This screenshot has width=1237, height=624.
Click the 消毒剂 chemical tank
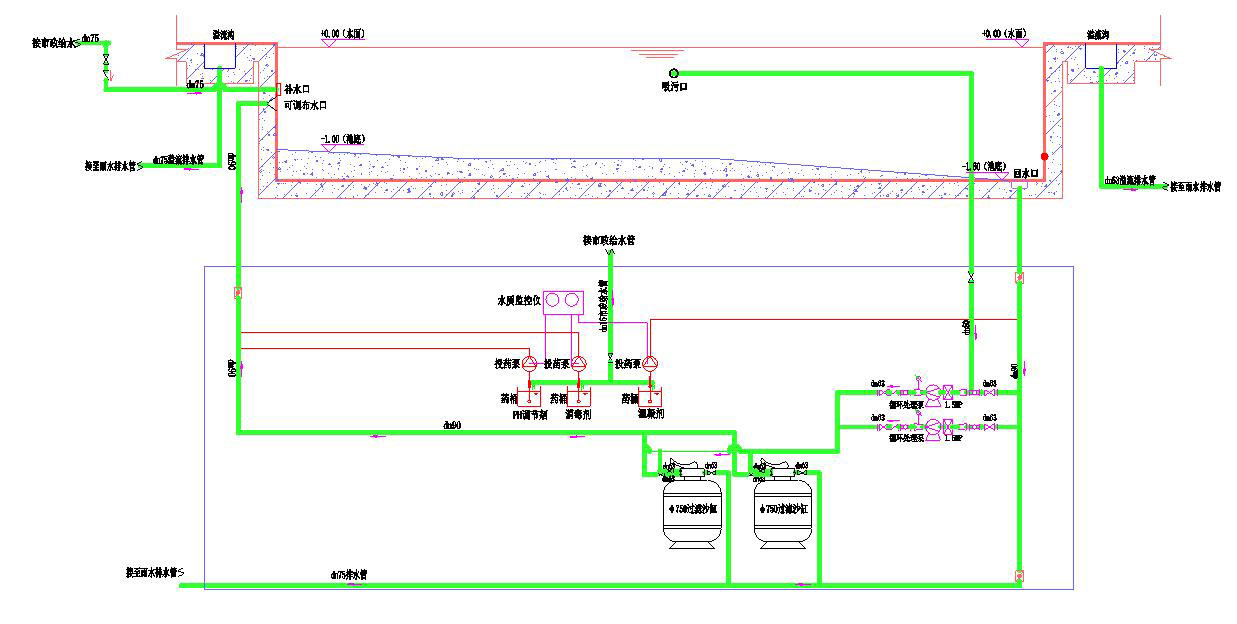click(x=578, y=397)
